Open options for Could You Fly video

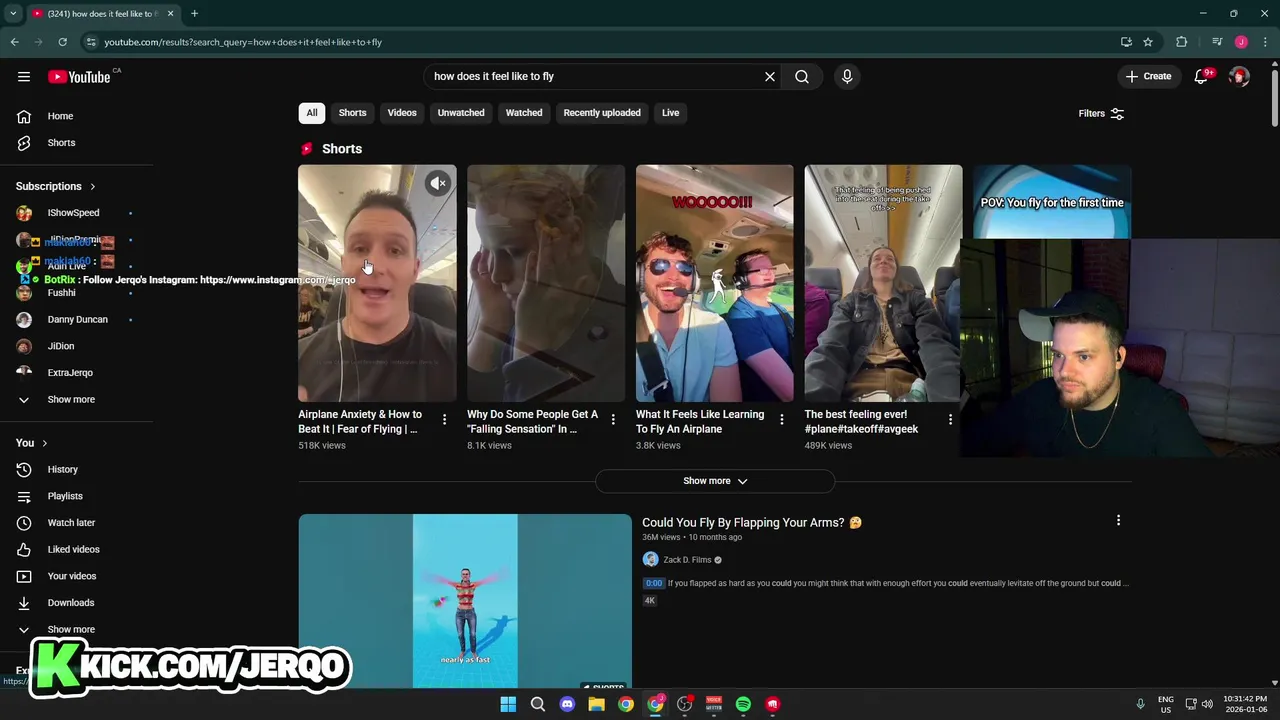(x=1118, y=520)
